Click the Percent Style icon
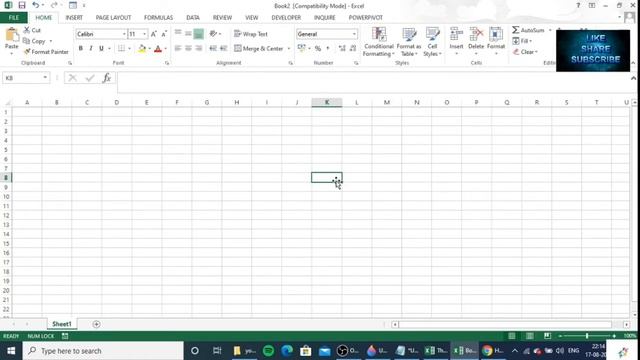Image resolution: width=640 pixels, height=360 pixels. tap(318, 49)
